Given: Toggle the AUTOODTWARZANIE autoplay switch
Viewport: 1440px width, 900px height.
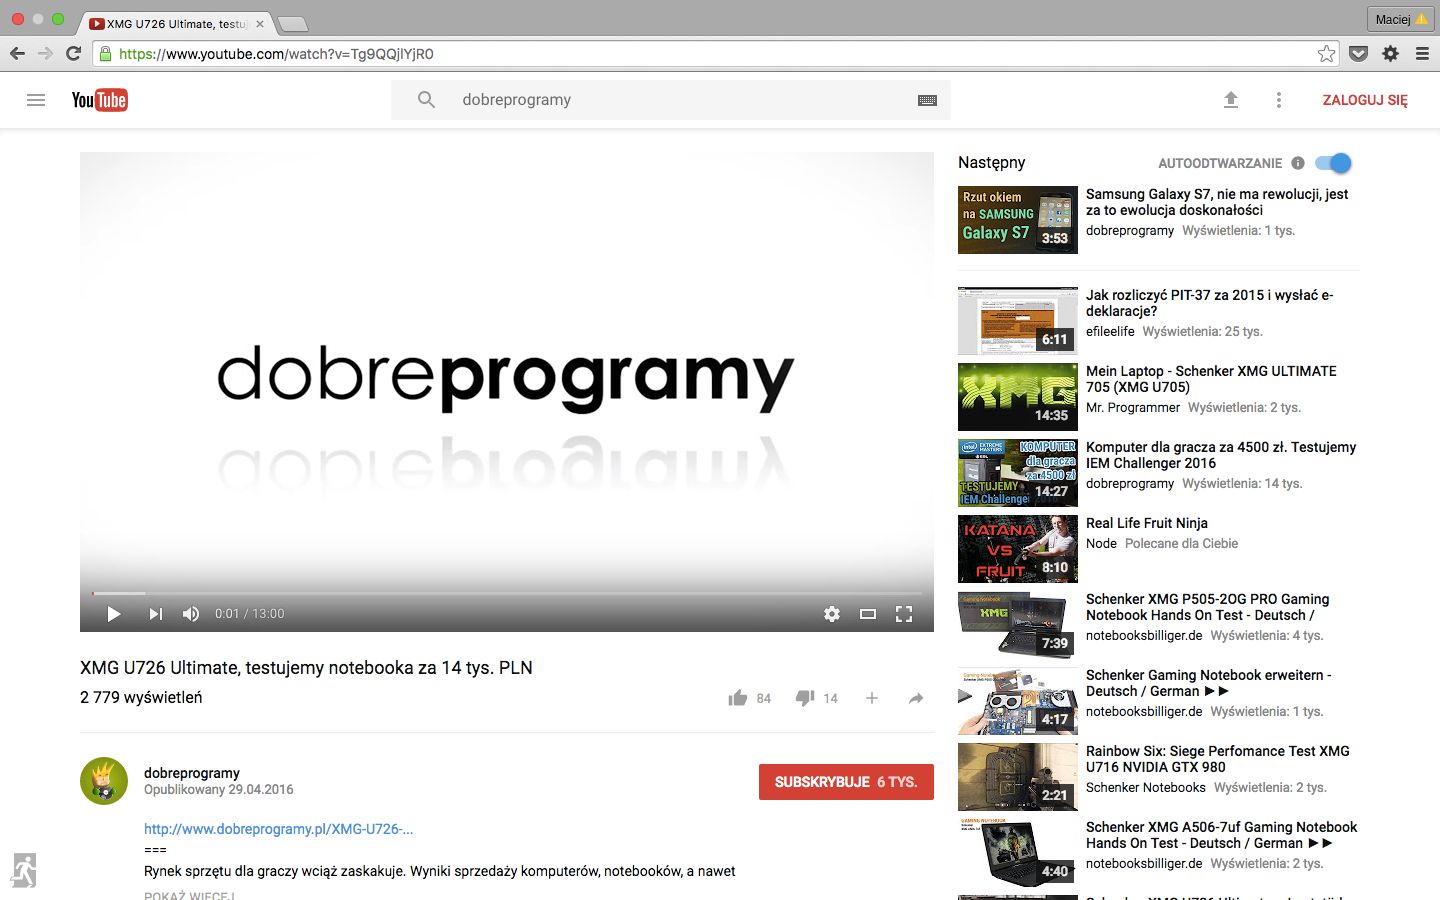Looking at the screenshot, I should tap(1334, 163).
